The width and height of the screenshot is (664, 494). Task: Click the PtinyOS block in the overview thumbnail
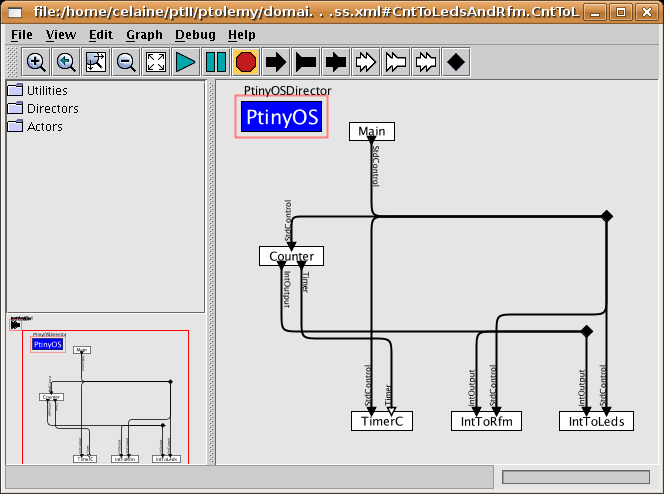[x=48, y=344]
